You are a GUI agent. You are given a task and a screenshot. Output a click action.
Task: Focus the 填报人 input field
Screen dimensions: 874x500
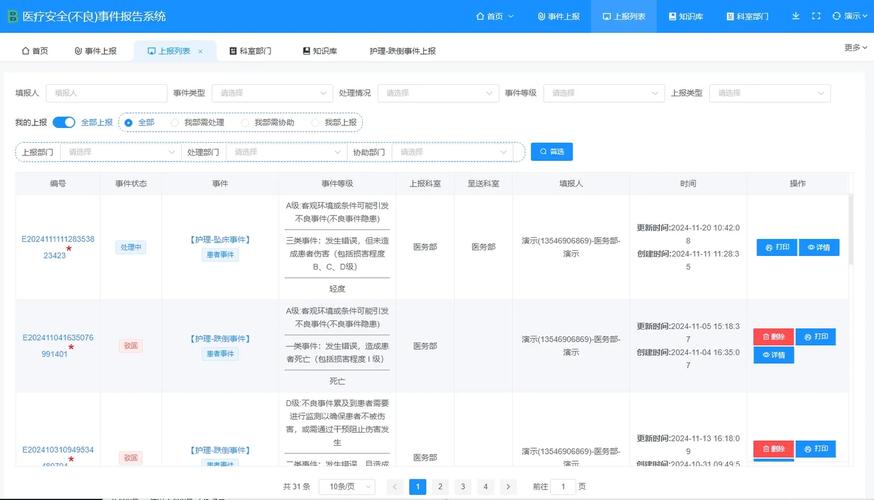click(106, 93)
